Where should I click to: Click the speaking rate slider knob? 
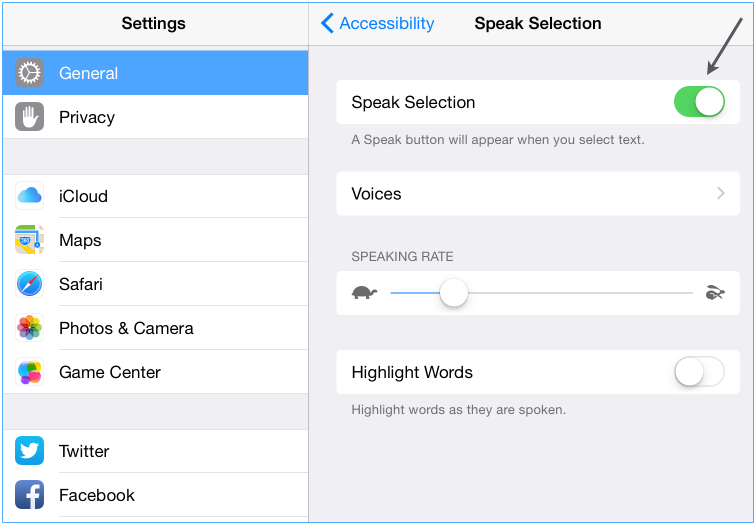[x=454, y=293]
